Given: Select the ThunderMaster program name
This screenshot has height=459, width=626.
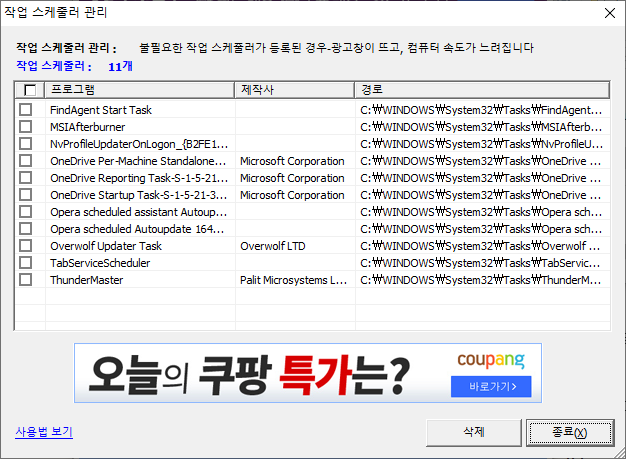Looking at the screenshot, I should (x=86, y=280).
